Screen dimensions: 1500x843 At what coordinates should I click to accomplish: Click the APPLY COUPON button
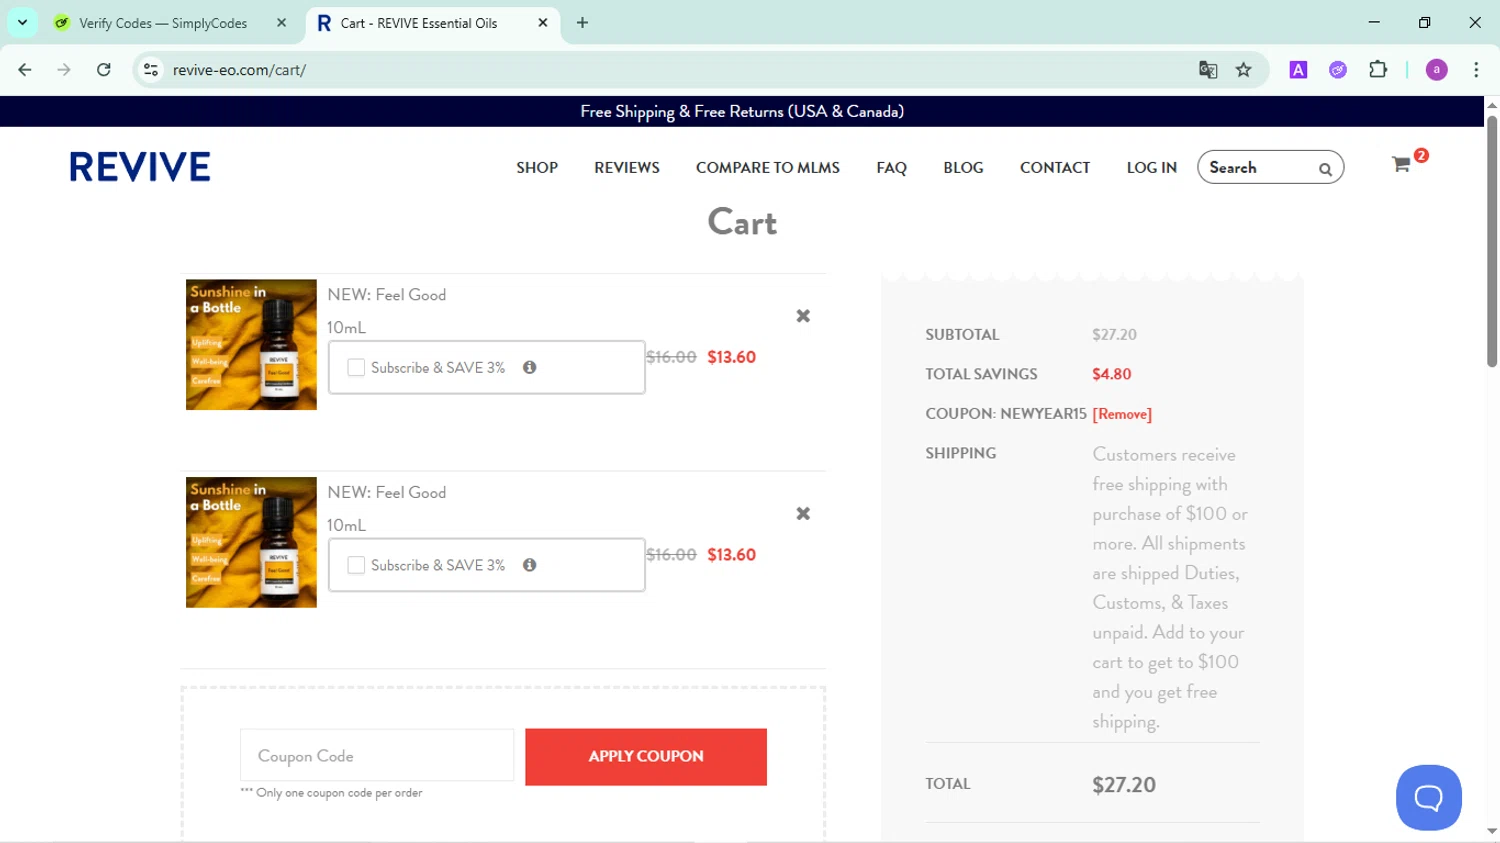click(646, 757)
